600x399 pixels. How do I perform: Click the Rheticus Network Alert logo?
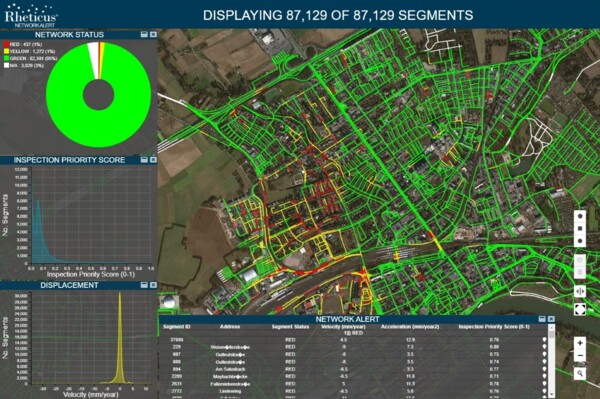pos(31,15)
